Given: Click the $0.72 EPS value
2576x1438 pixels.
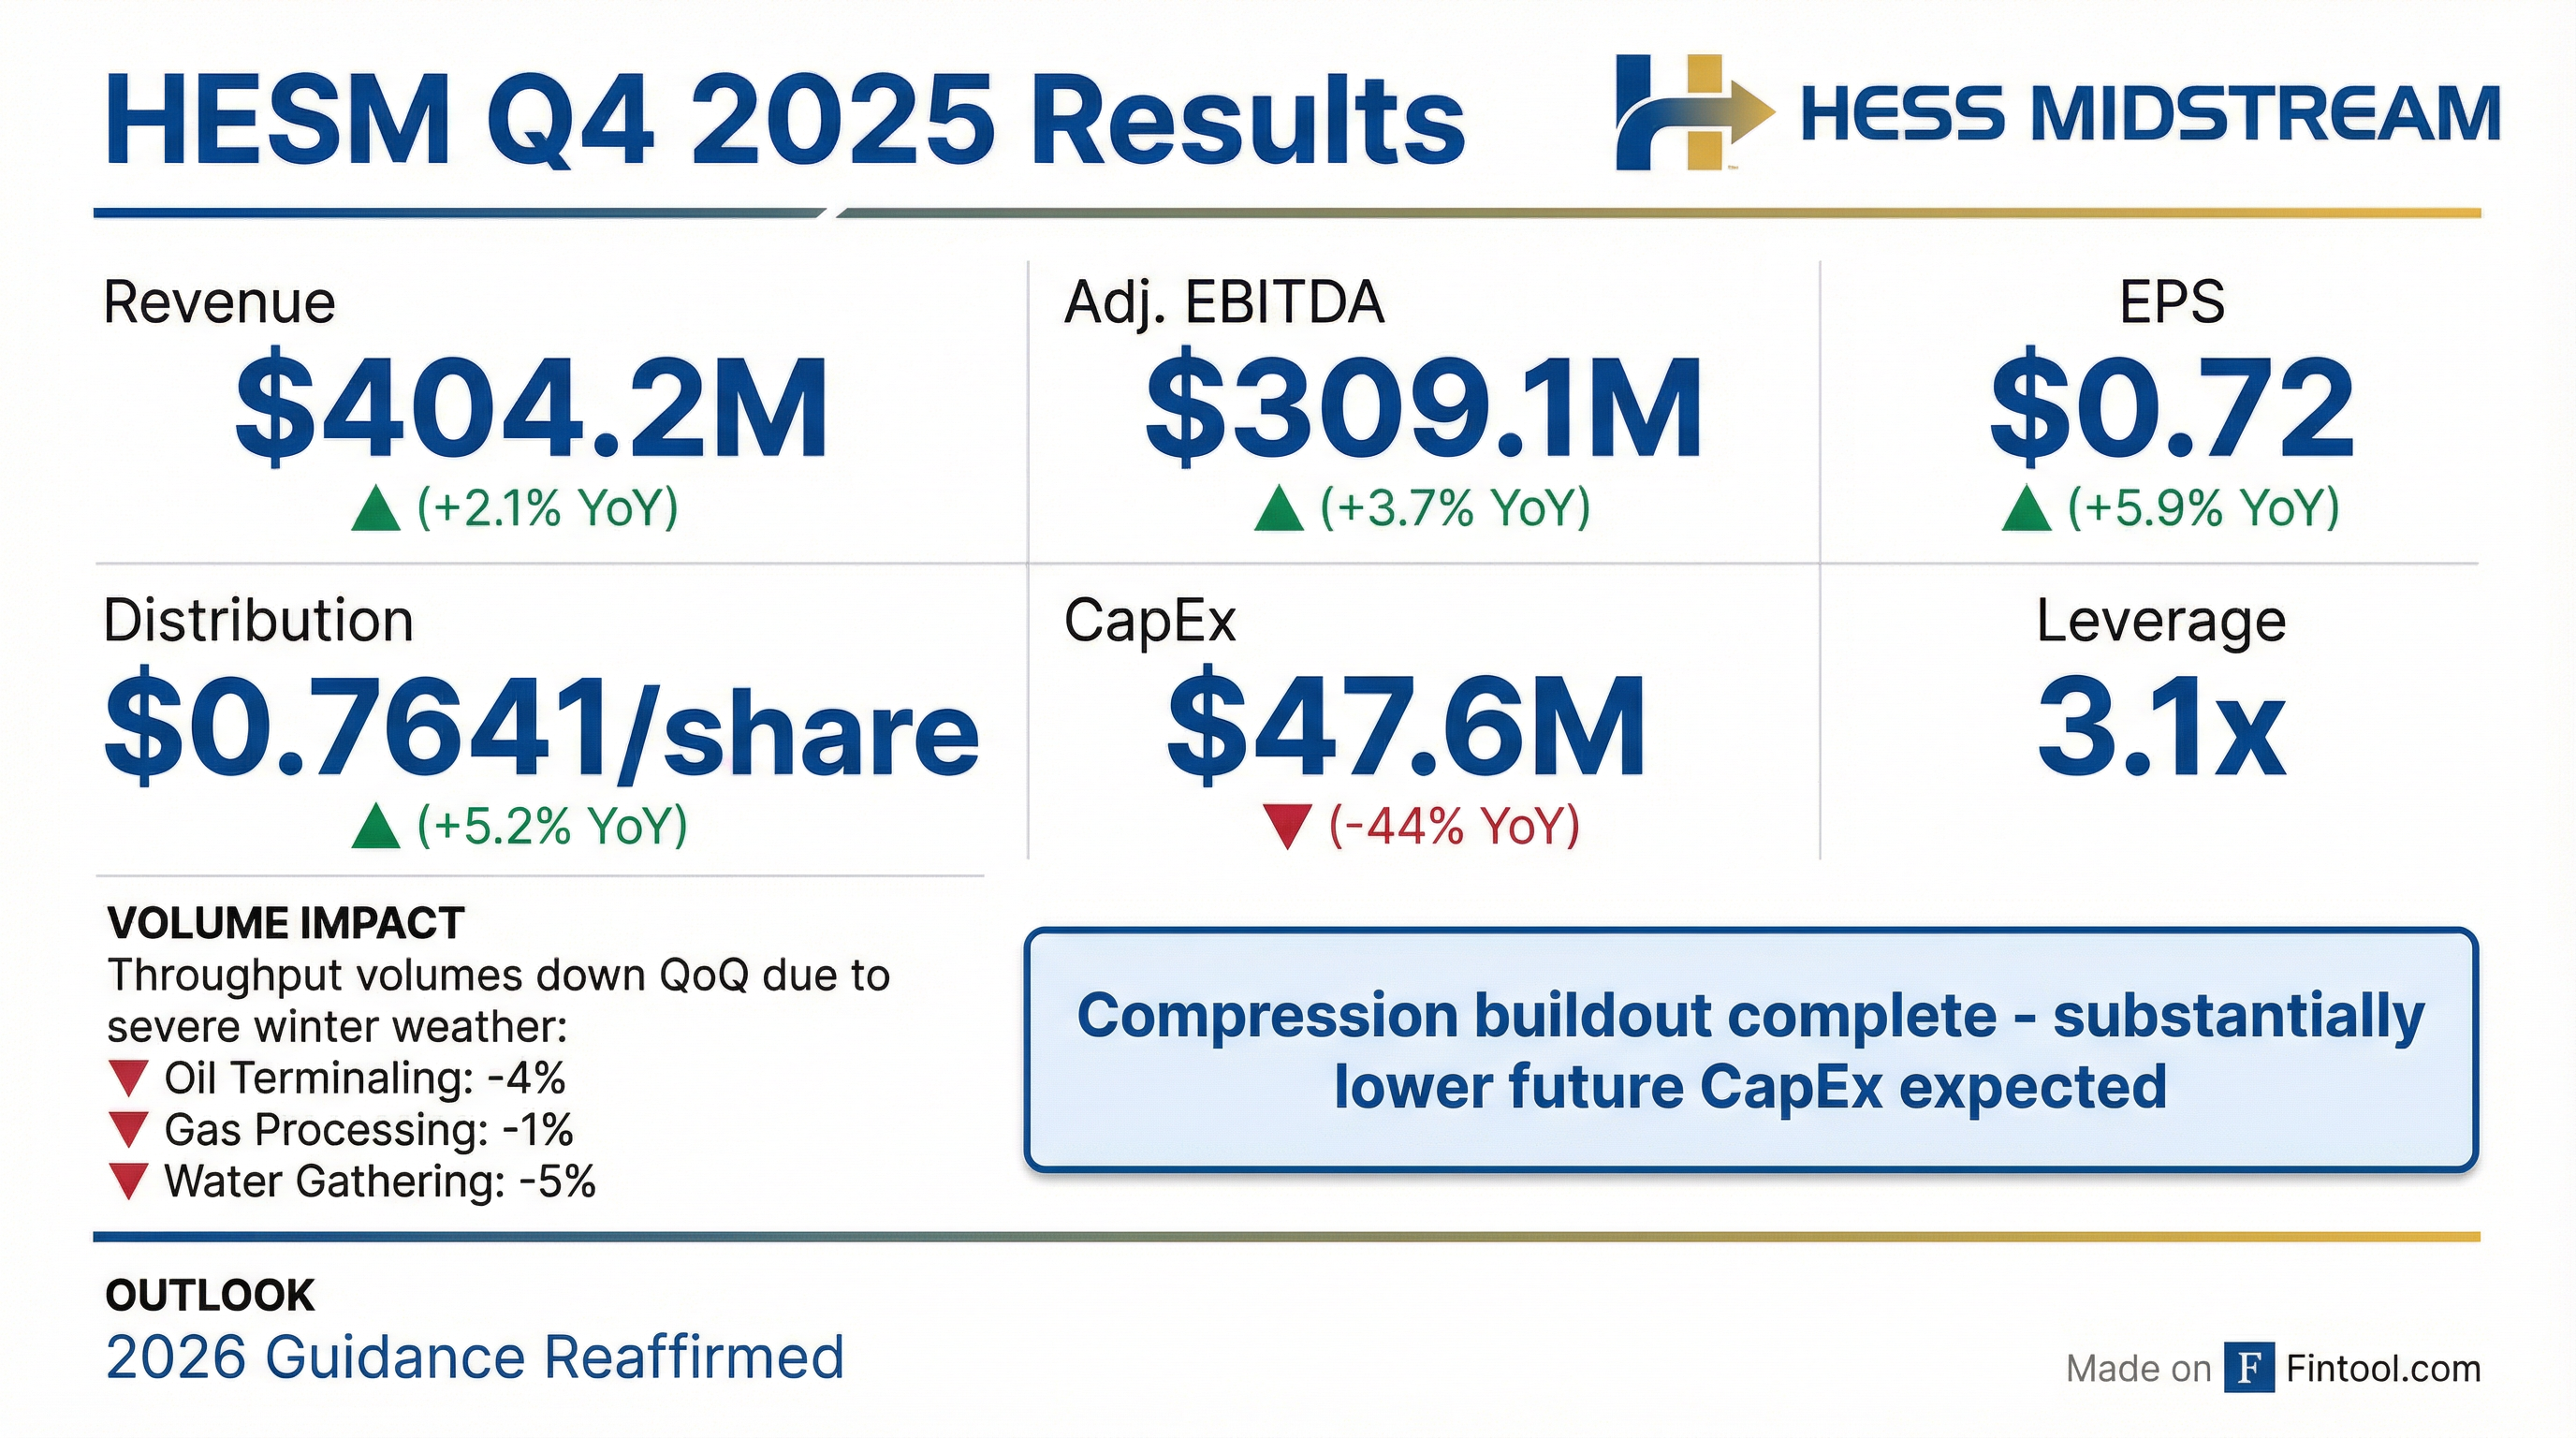Looking at the screenshot, I should point(2172,410).
